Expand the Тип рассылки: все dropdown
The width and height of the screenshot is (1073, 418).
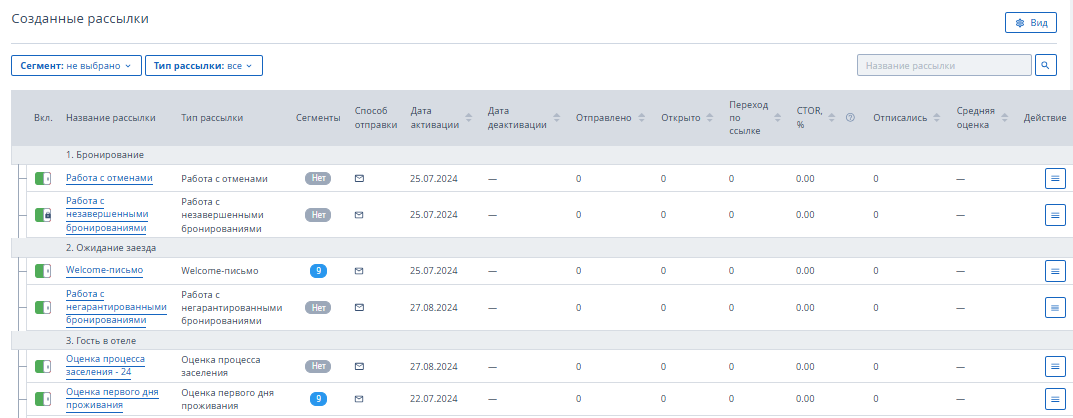204,66
